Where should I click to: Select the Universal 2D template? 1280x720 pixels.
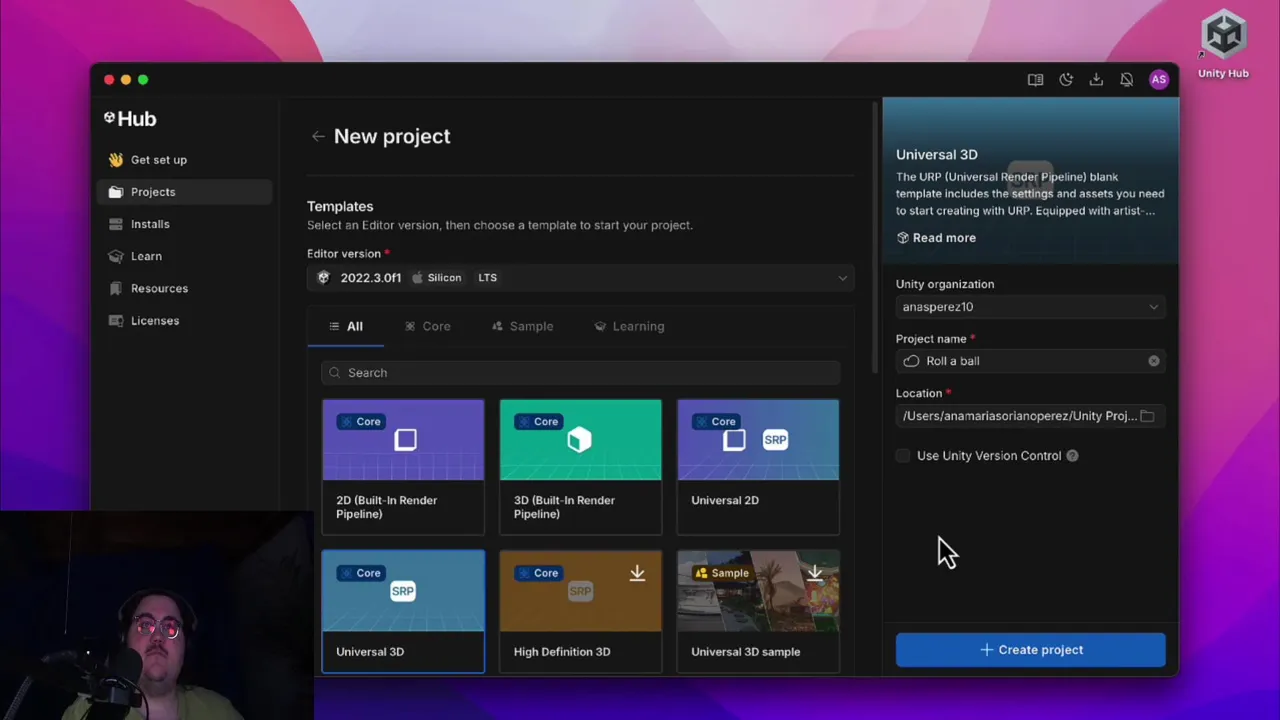coord(758,467)
